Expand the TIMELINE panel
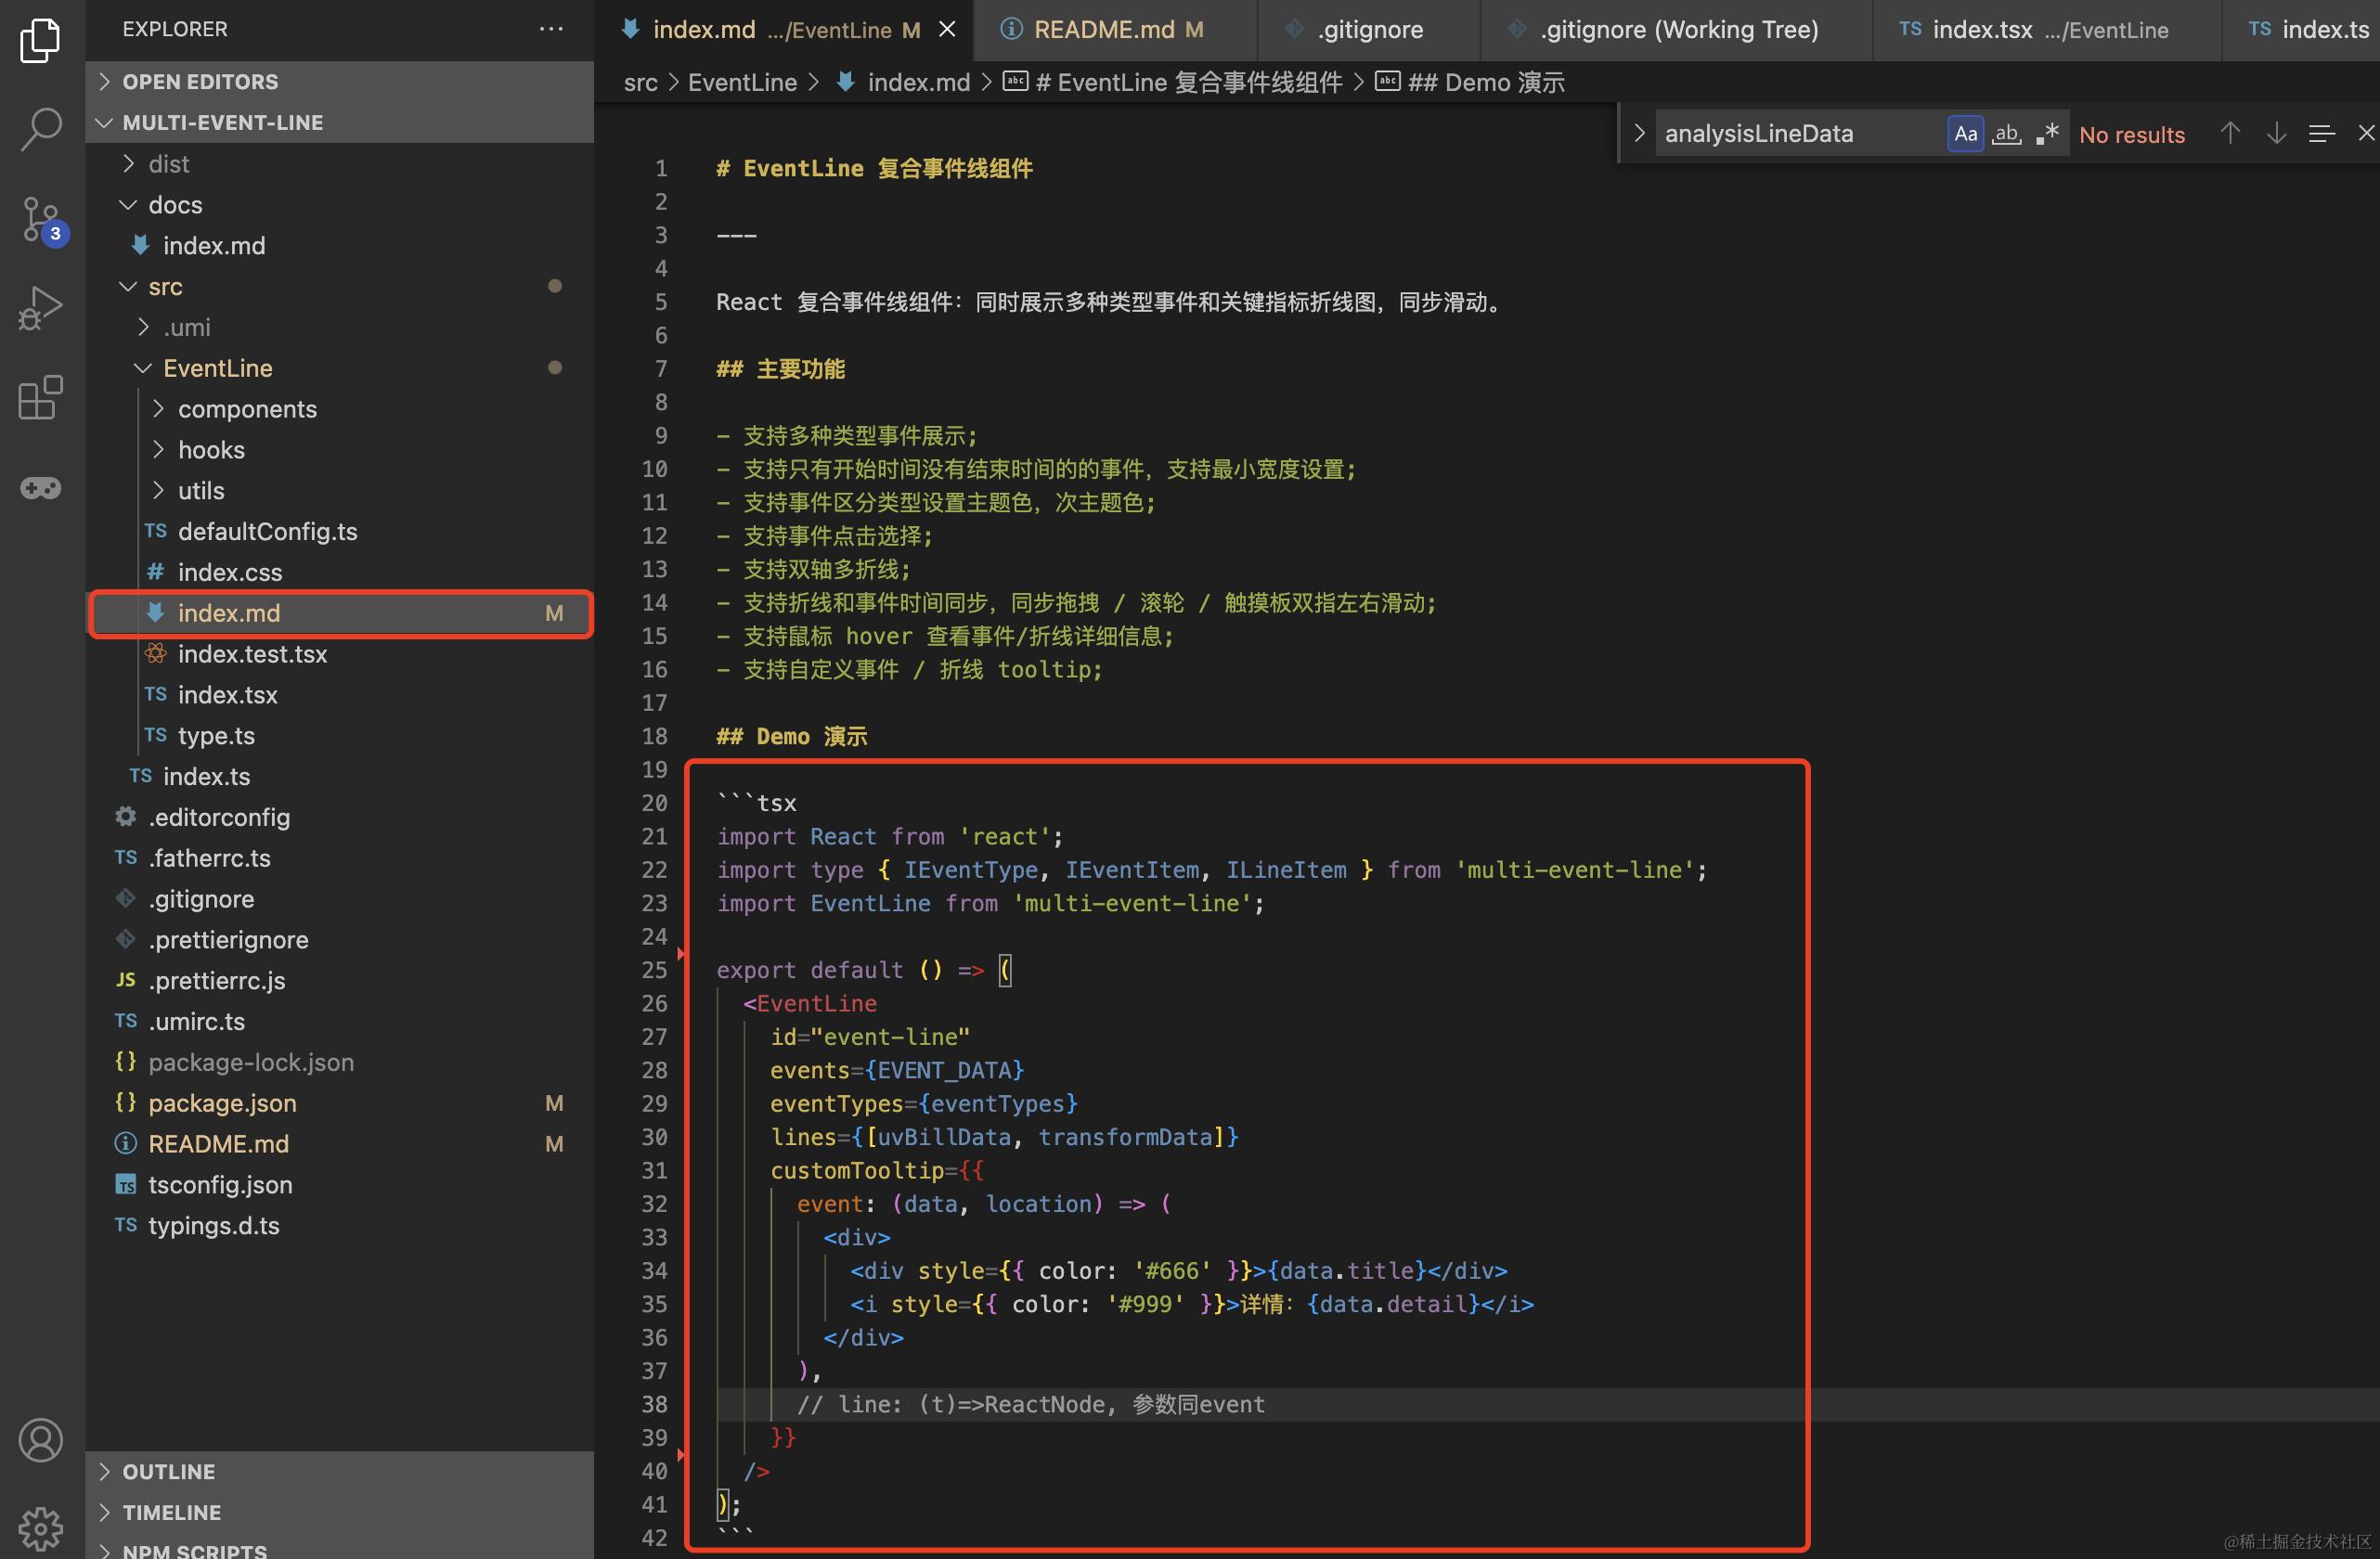Screen dimensions: 2380x1559 coord(339,1512)
